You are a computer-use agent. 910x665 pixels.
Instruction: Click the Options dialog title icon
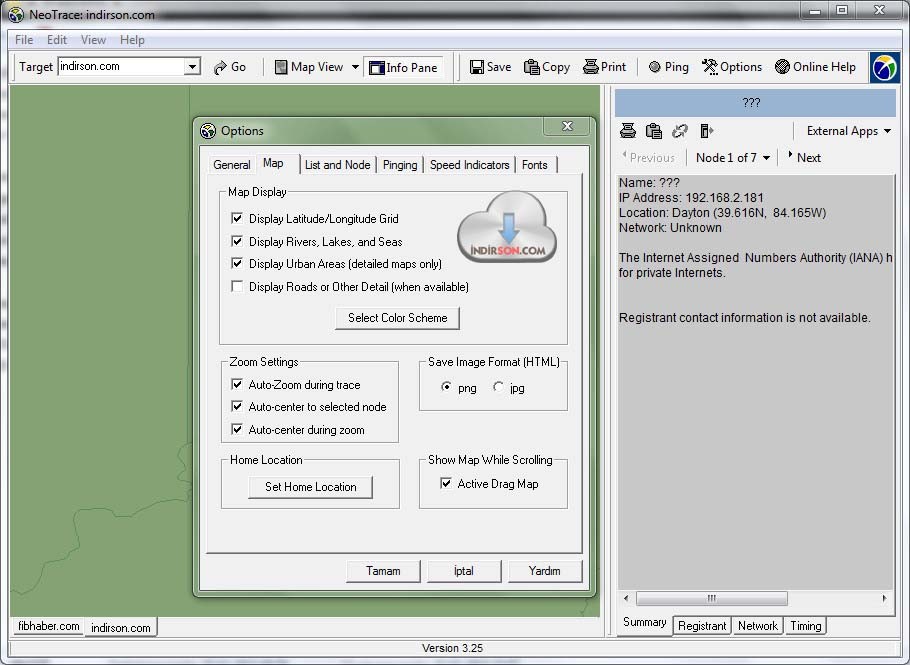point(208,131)
